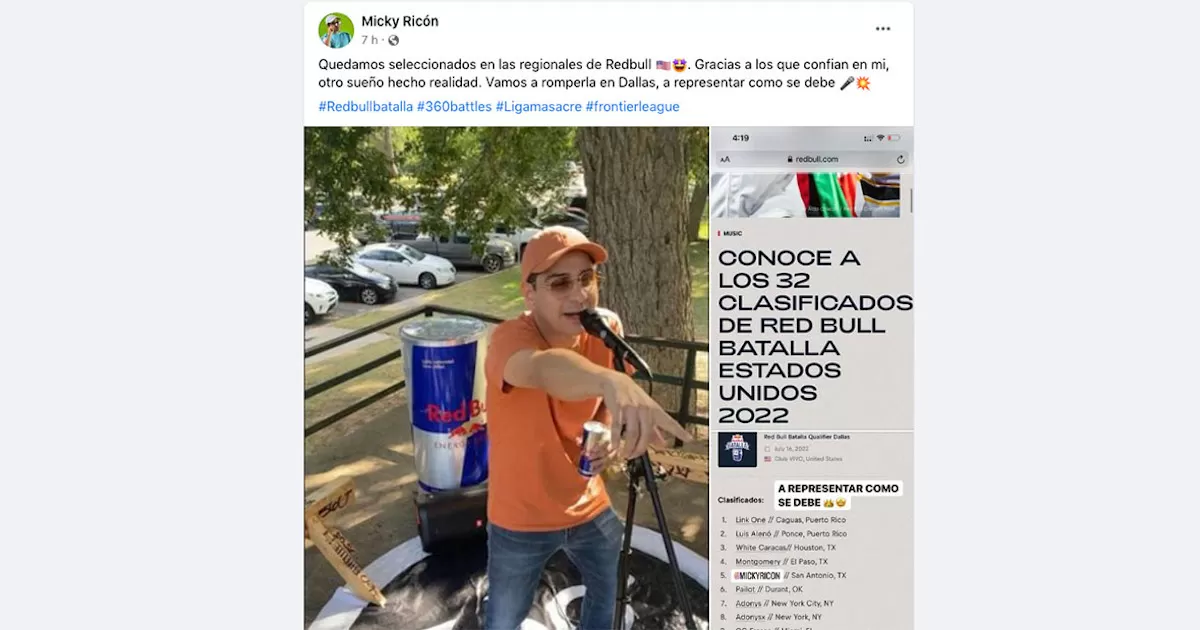Viewport: 1200px width, 630px height.
Task: Click the A REPRESENTAR COMO SE DEBE sticker
Action: pyautogui.click(x=838, y=495)
